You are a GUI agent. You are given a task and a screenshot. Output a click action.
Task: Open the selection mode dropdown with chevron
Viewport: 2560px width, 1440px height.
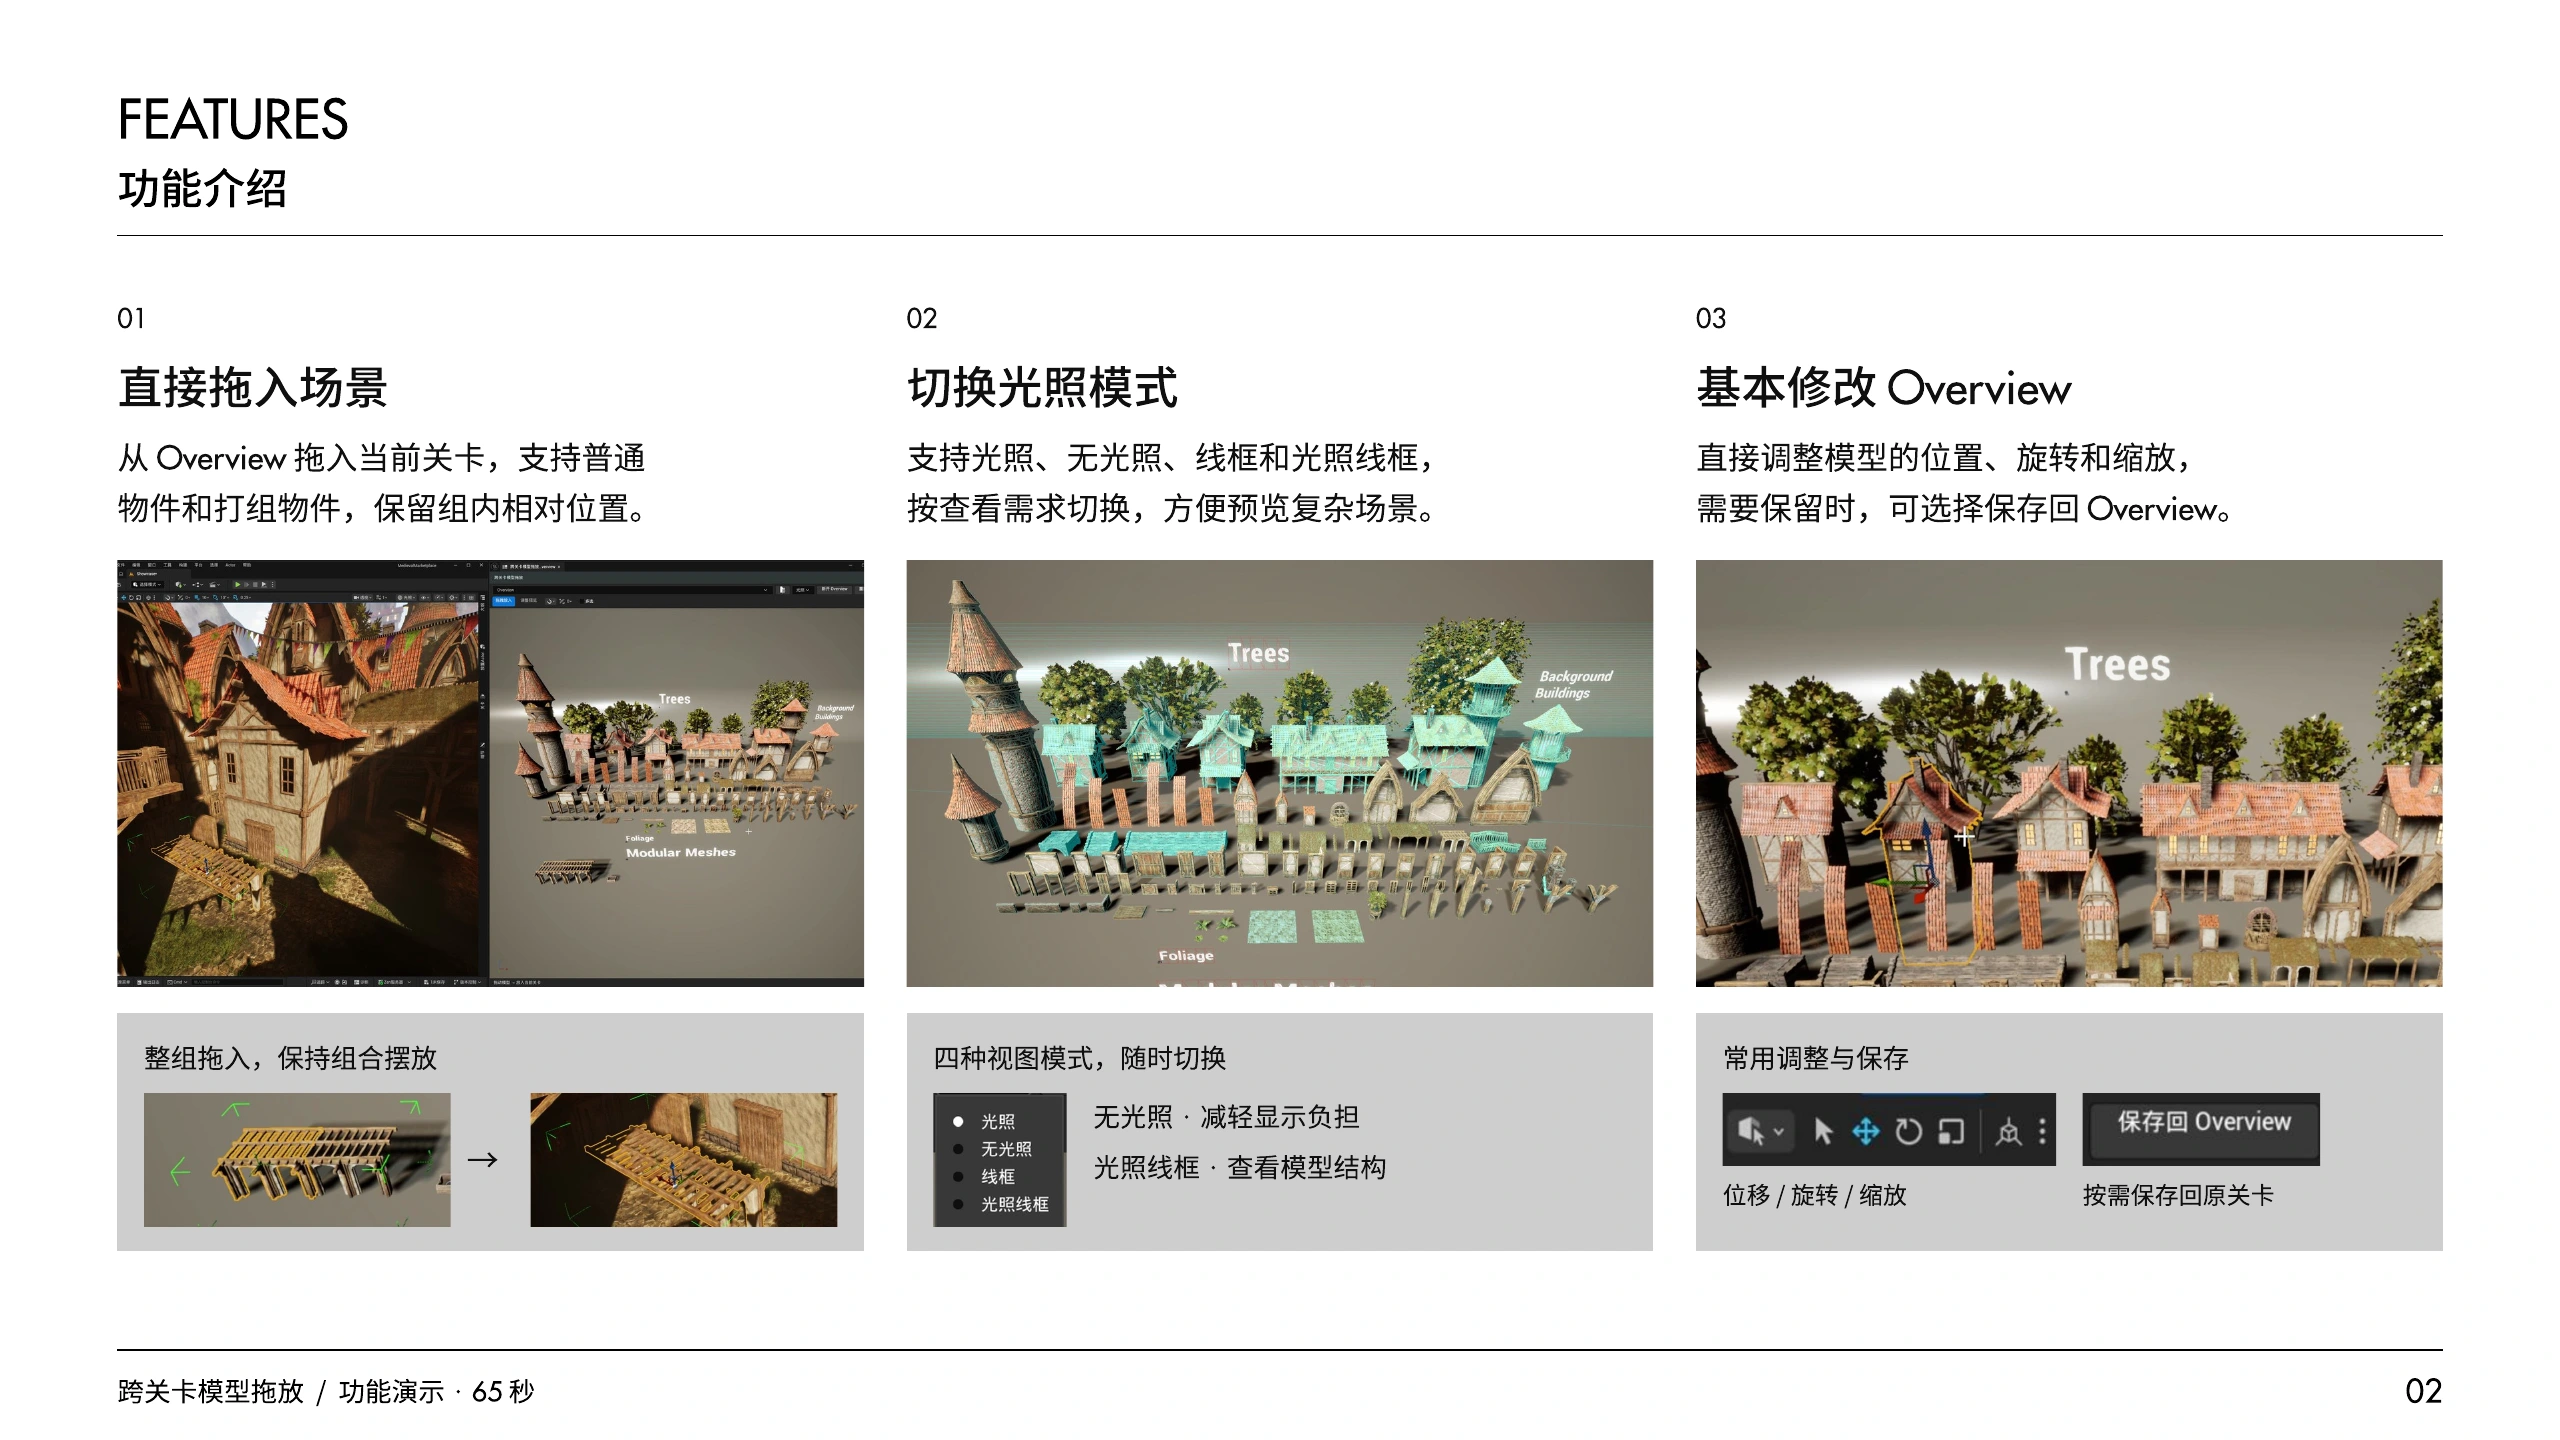1760,1131
